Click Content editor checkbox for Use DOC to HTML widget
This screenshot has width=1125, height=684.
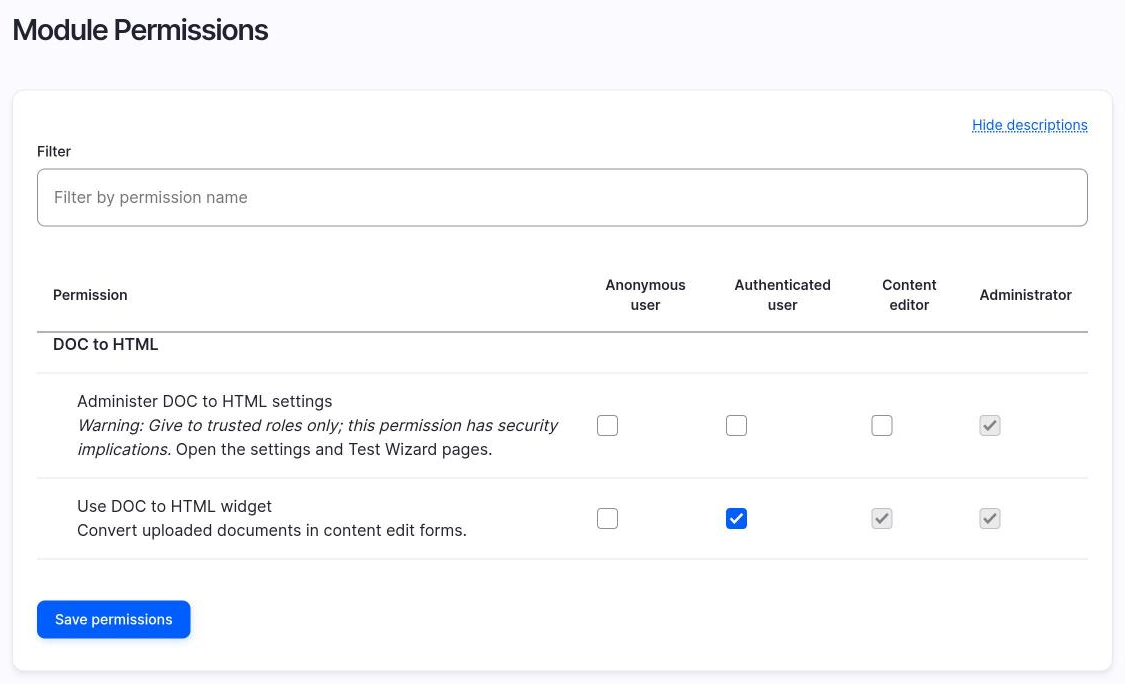coord(882,518)
